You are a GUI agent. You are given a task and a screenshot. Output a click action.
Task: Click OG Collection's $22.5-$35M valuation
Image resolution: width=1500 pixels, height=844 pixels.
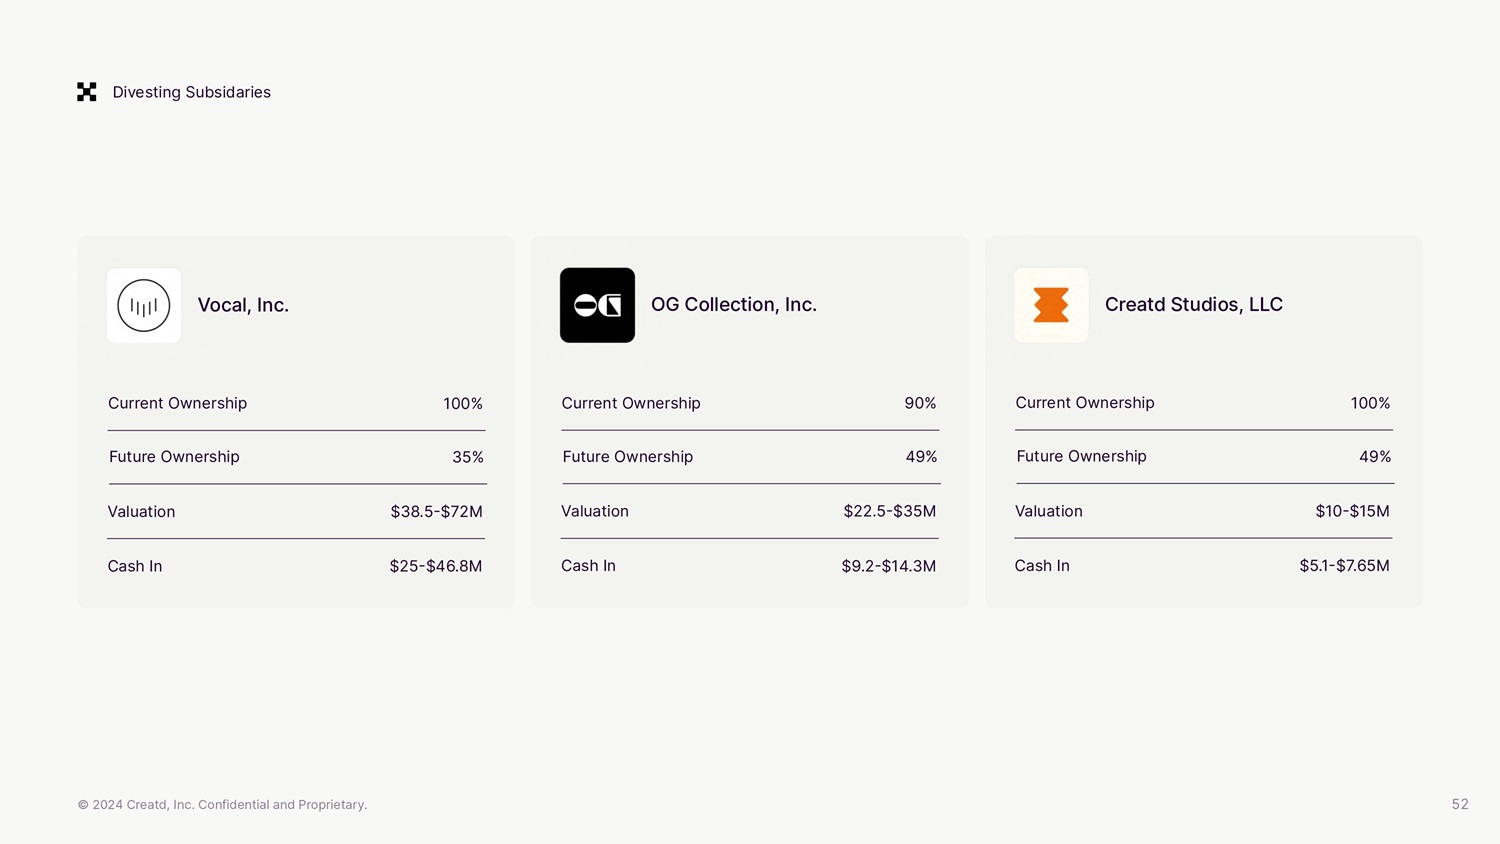(889, 511)
